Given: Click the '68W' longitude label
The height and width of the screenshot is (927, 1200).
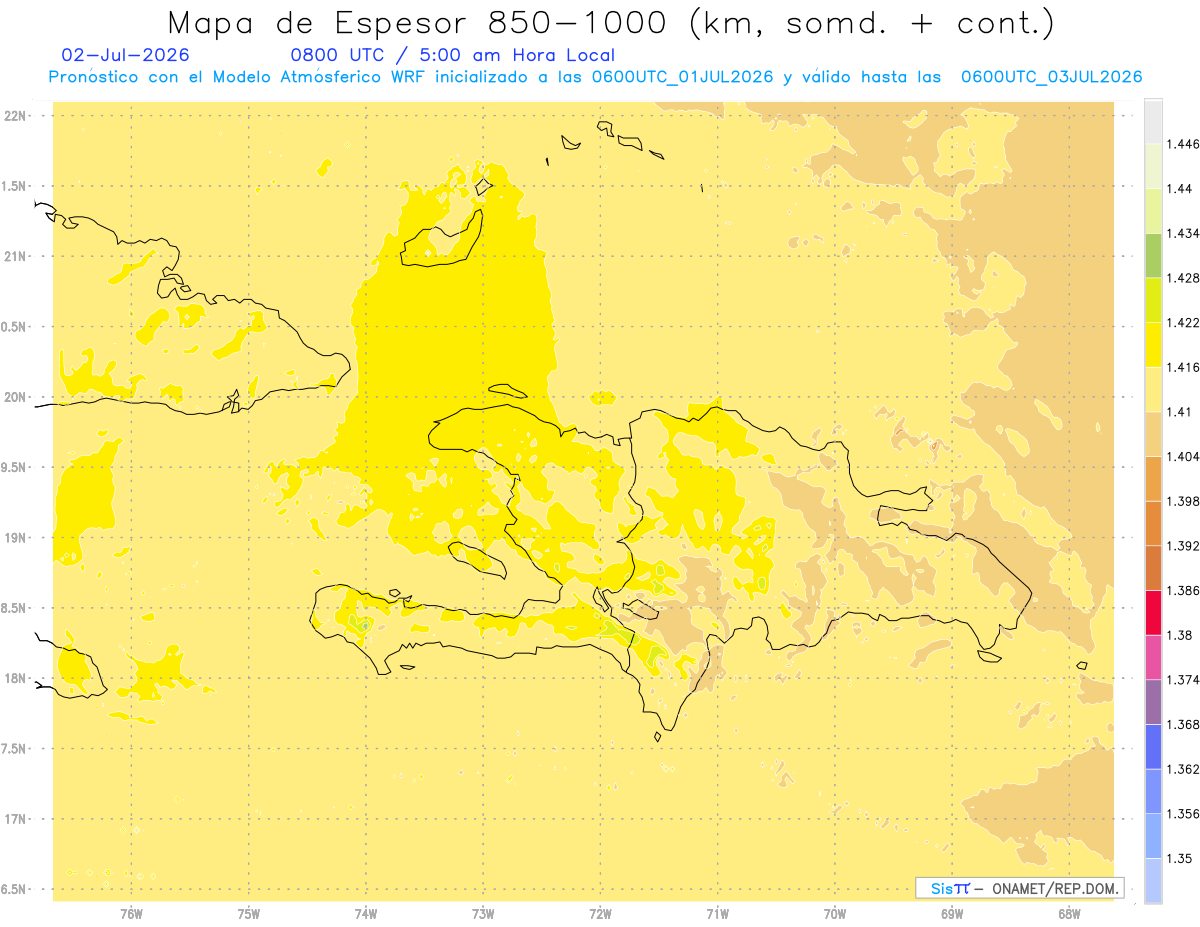Looking at the screenshot, I should pyautogui.click(x=1069, y=913).
